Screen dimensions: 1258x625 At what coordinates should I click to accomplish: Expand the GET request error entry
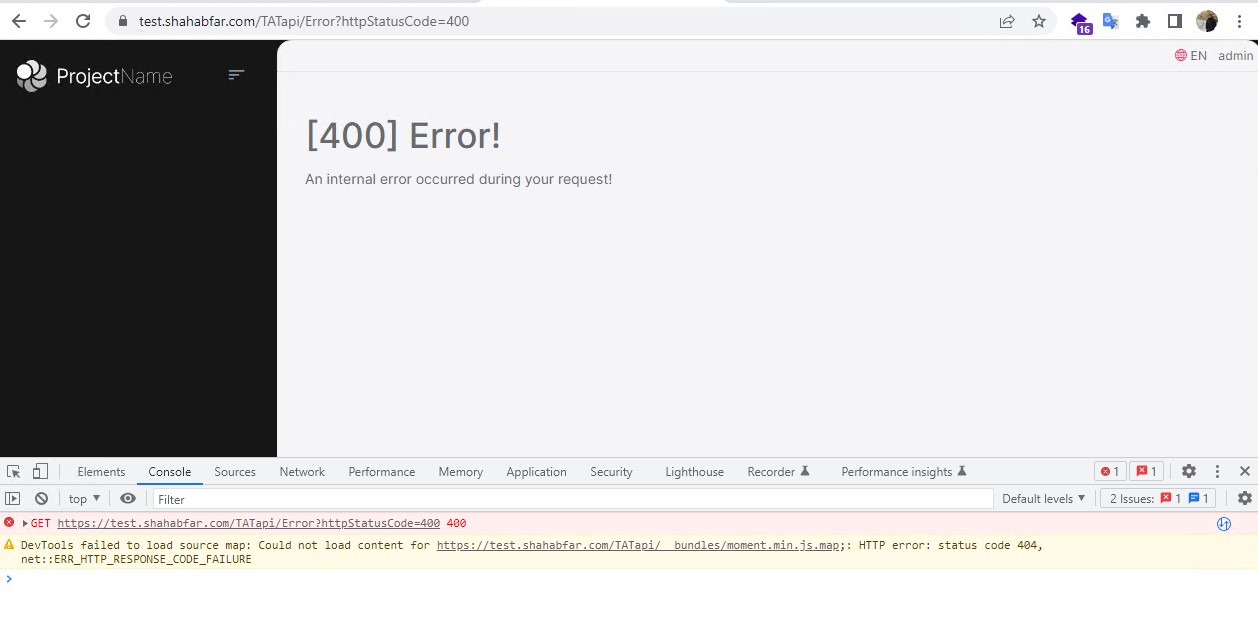pyautogui.click(x=22, y=523)
